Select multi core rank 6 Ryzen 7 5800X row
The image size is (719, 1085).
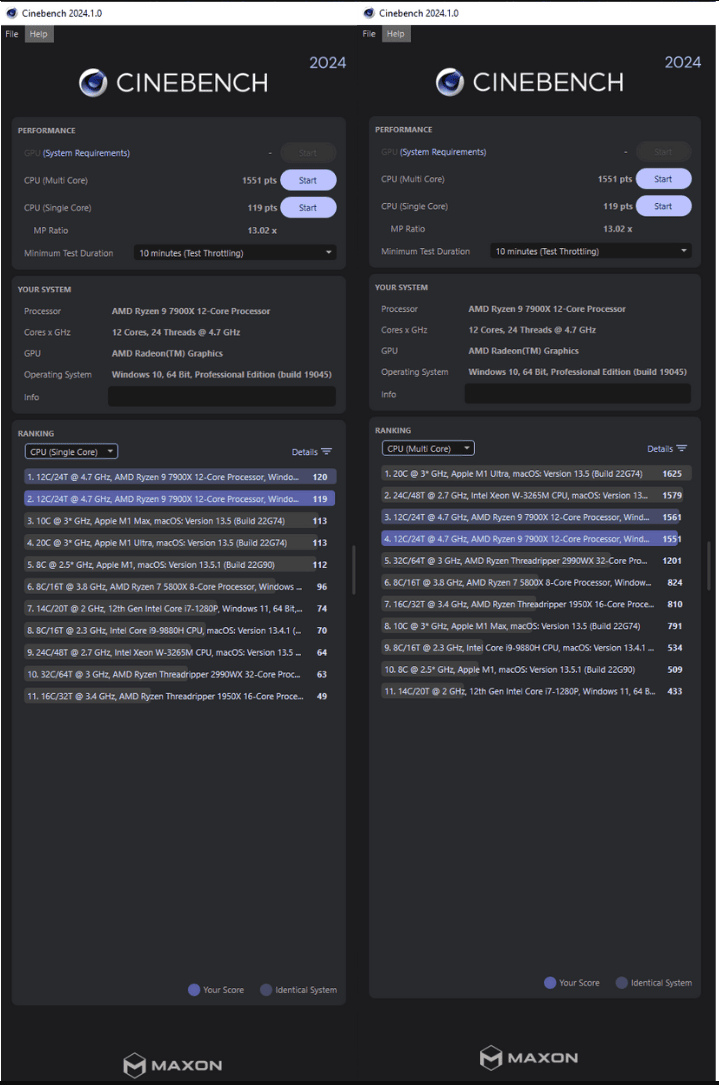coord(536,583)
